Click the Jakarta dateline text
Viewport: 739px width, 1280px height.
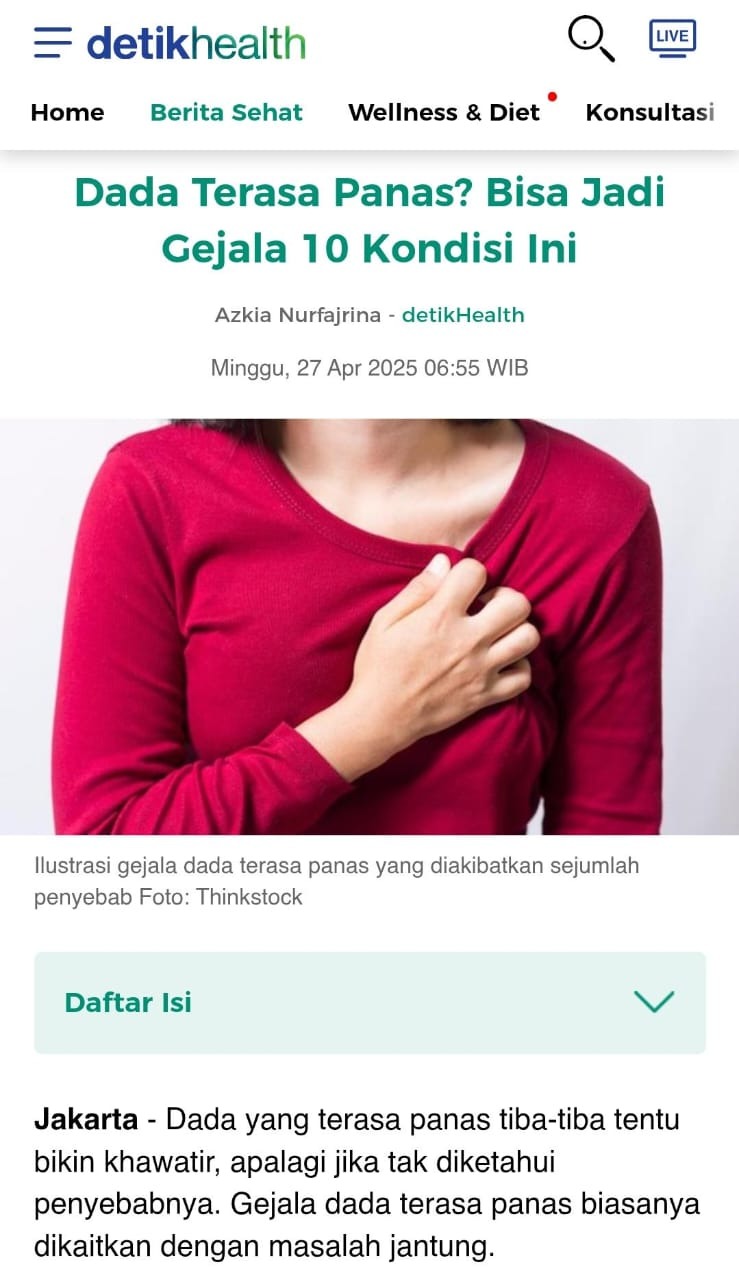tap(86, 1118)
